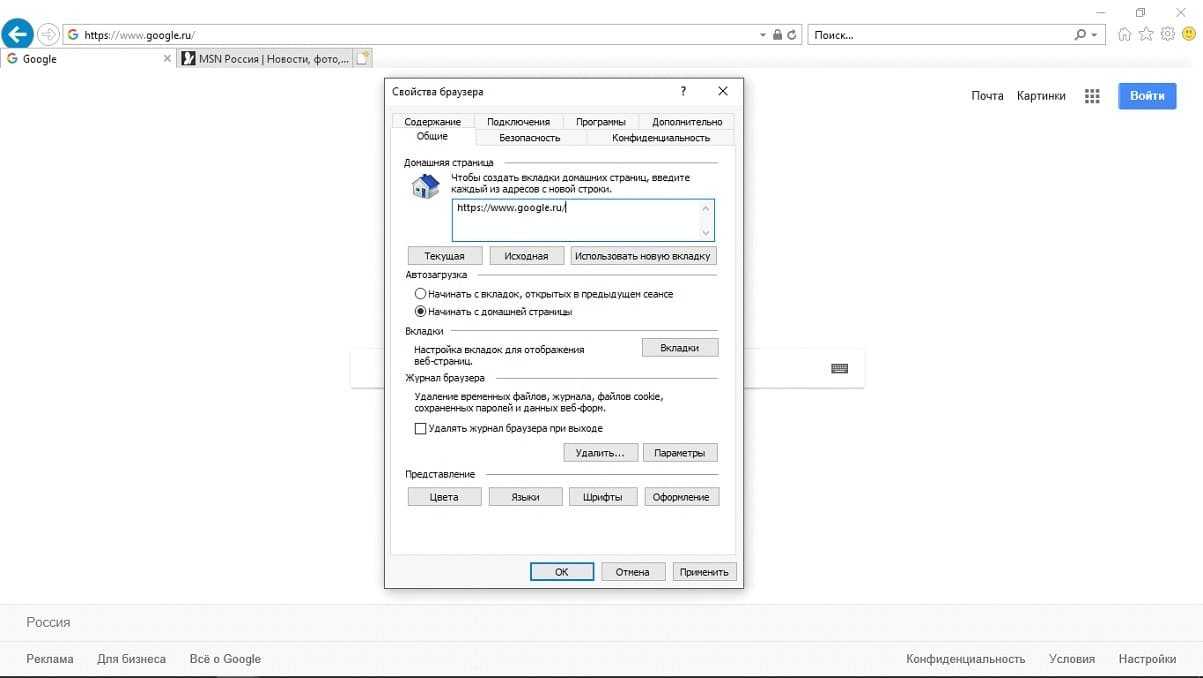Close the Свойства браузера dialog

[x=723, y=91]
